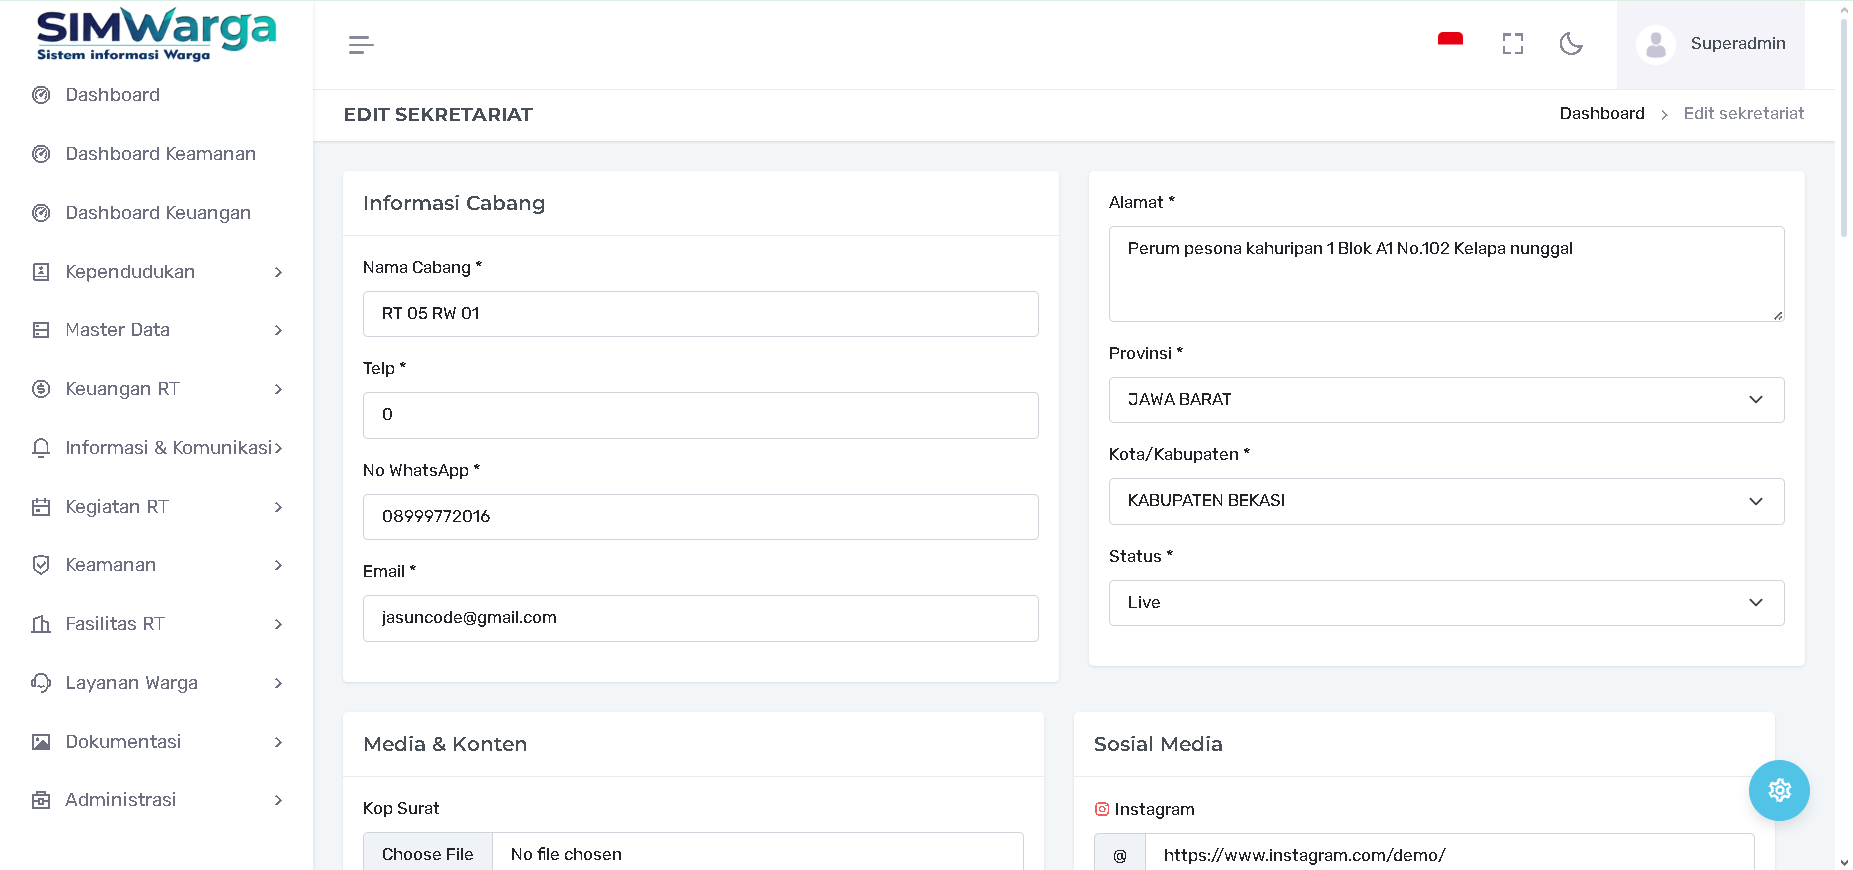This screenshot has height=870, width=1853.
Task: Open the Kota/Kabupaten dropdown
Action: click(x=1445, y=501)
